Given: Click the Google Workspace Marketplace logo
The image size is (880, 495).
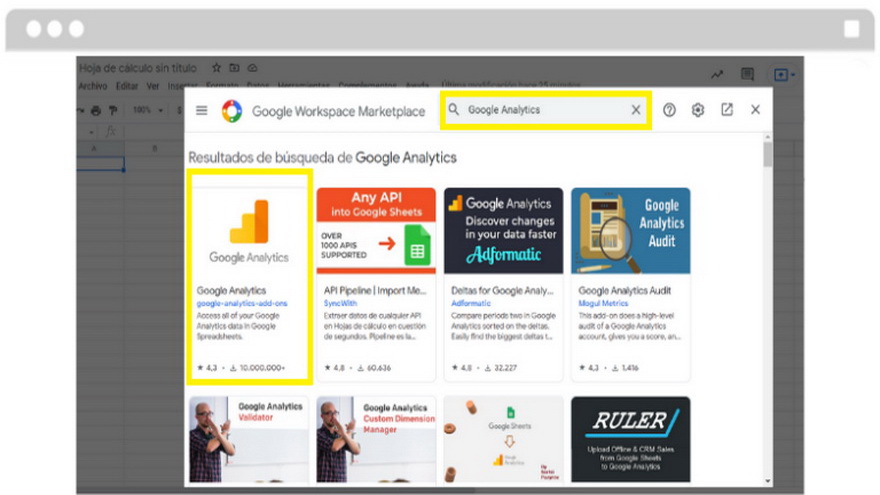Looking at the screenshot, I should click(x=232, y=111).
